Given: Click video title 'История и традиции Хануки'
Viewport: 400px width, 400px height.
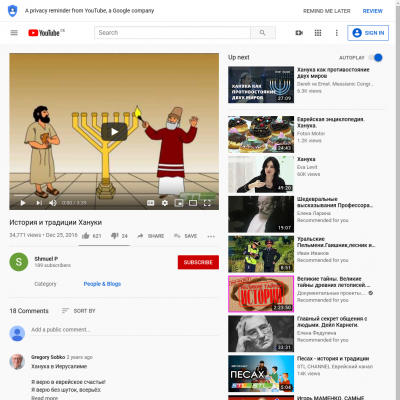Looking at the screenshot, I should point(56,223).
